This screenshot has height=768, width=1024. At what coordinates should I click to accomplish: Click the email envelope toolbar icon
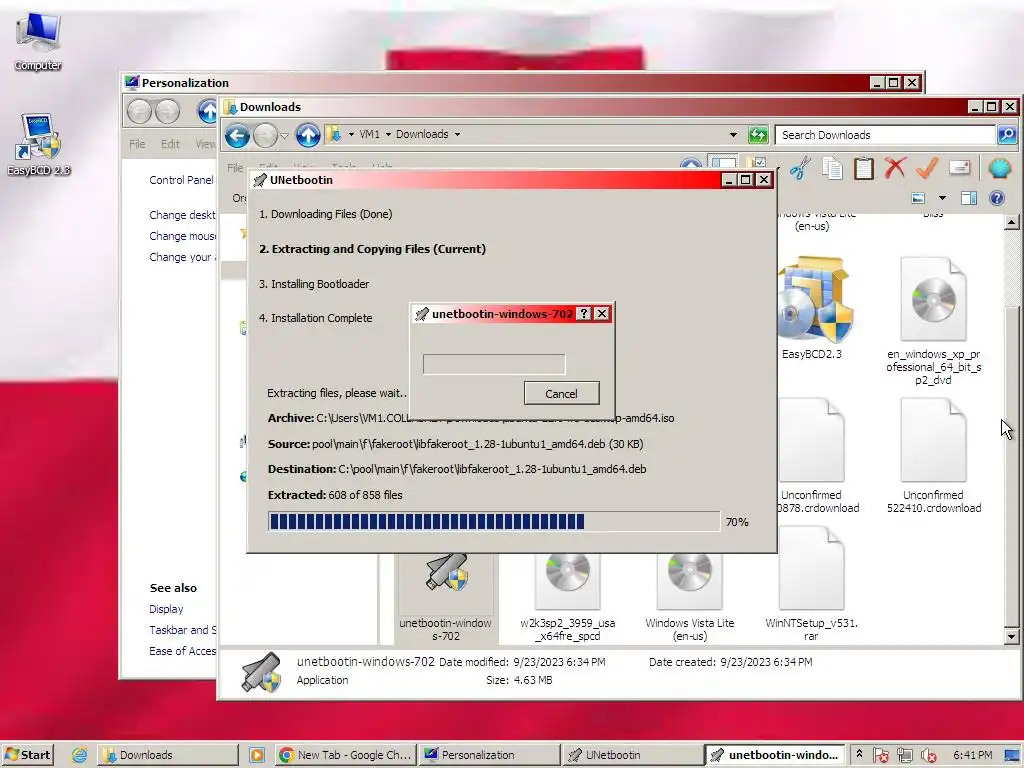pos(959,168)
